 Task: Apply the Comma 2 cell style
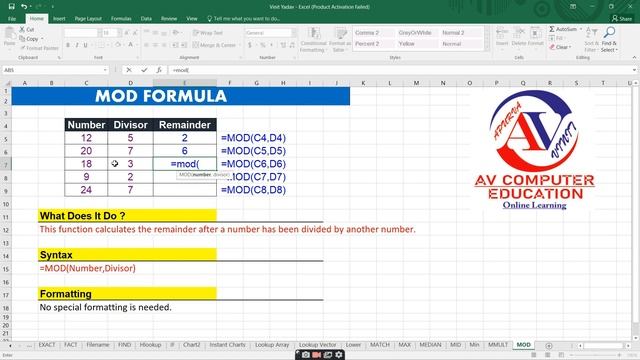pos(373,33)
